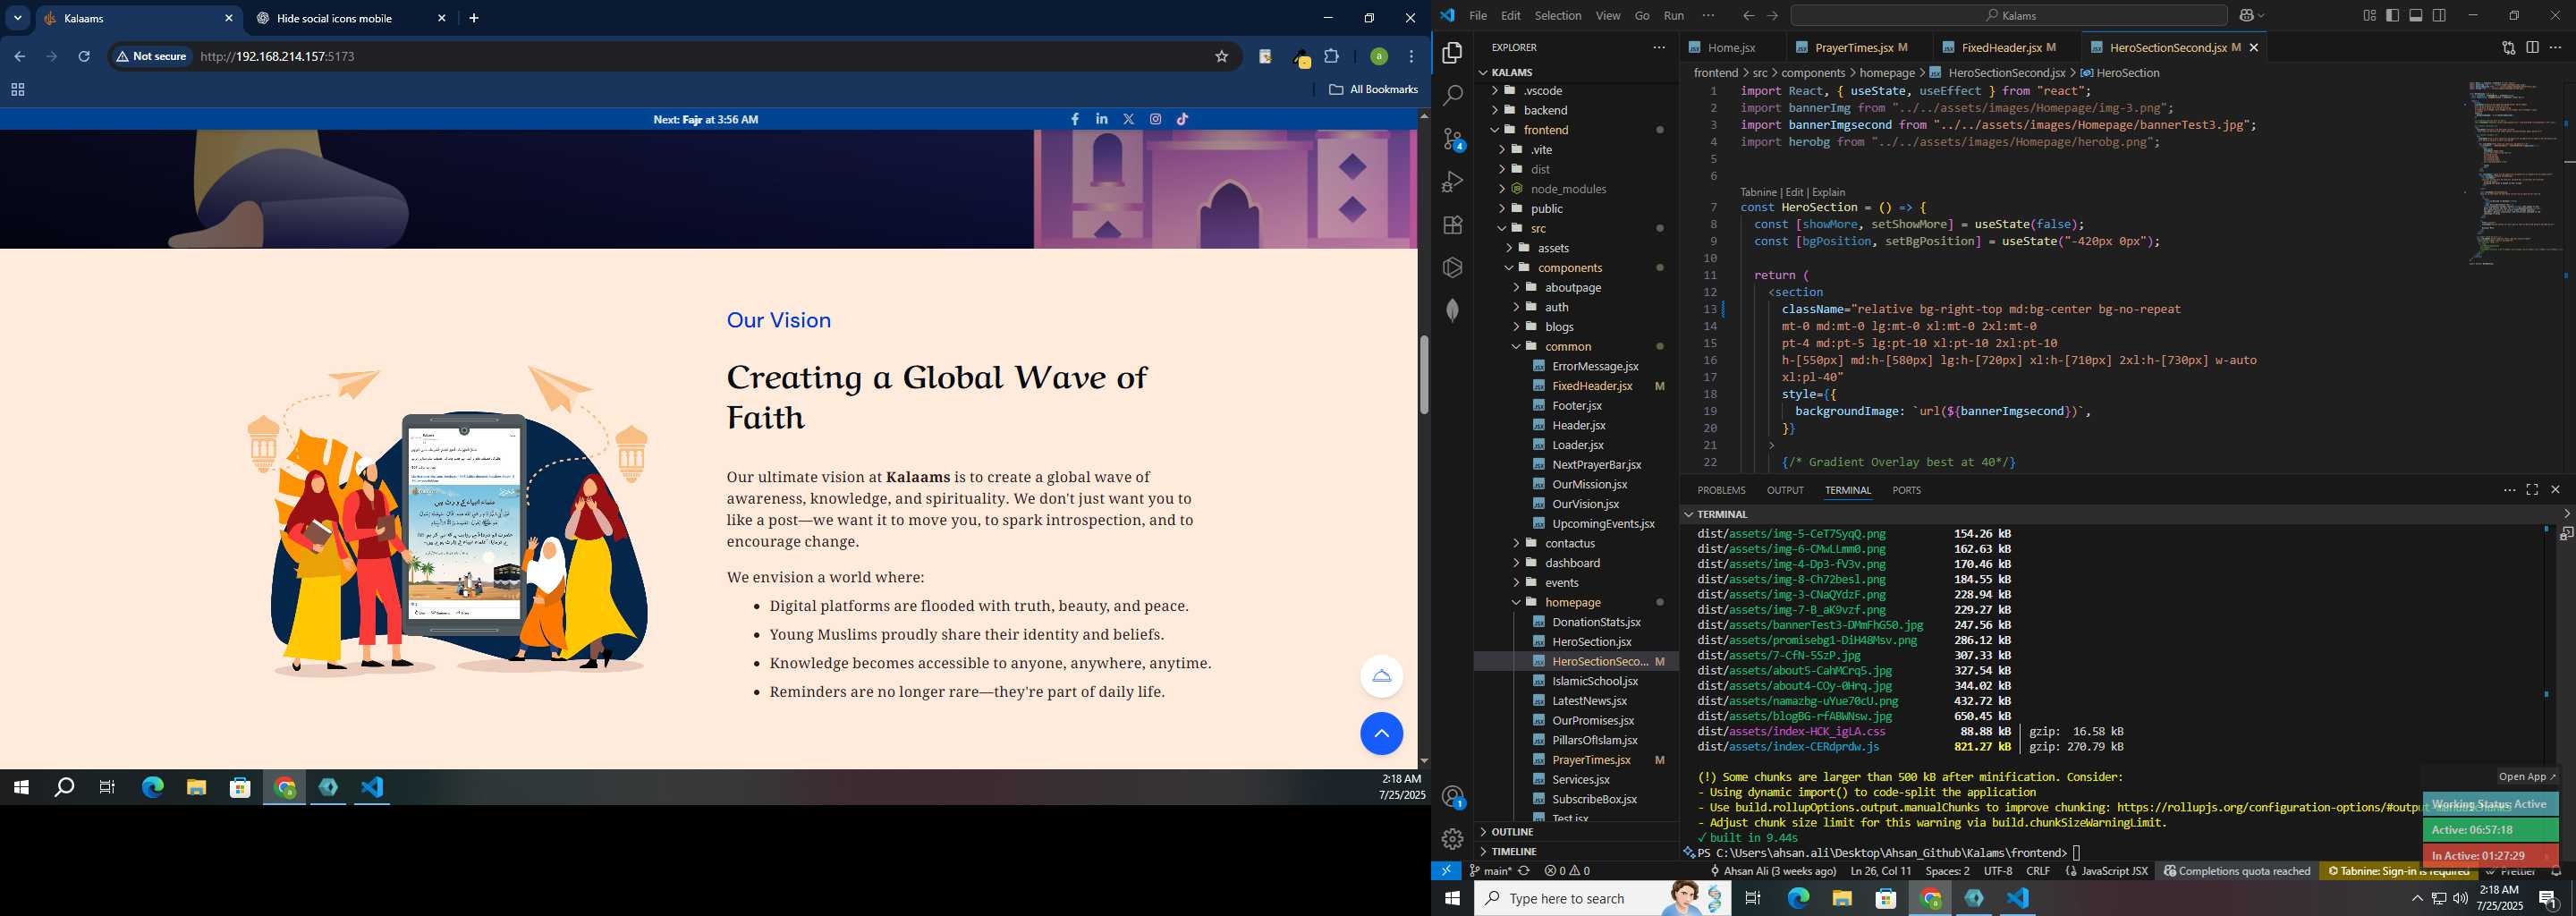Click the VS Code Kalams command center search box

[2009, 16]
